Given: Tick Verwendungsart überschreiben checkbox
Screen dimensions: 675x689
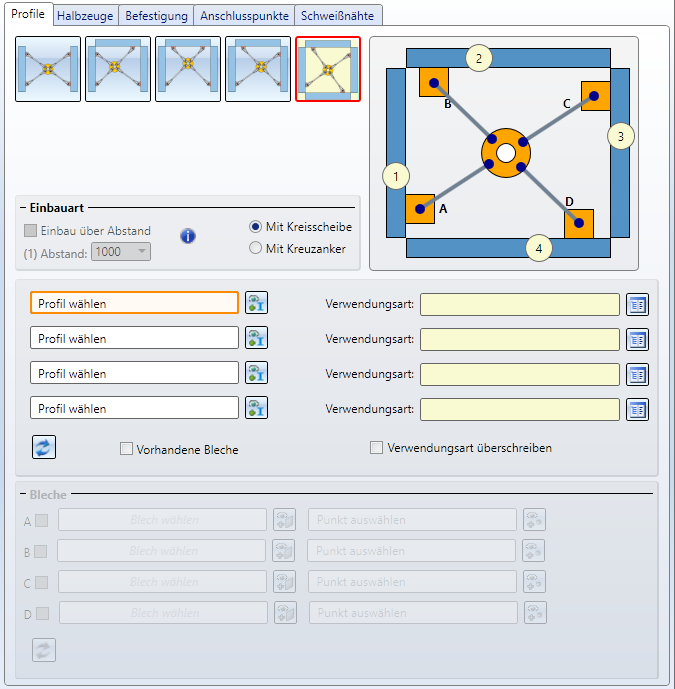Looking at the screenshot, I should tap(376, 448).
